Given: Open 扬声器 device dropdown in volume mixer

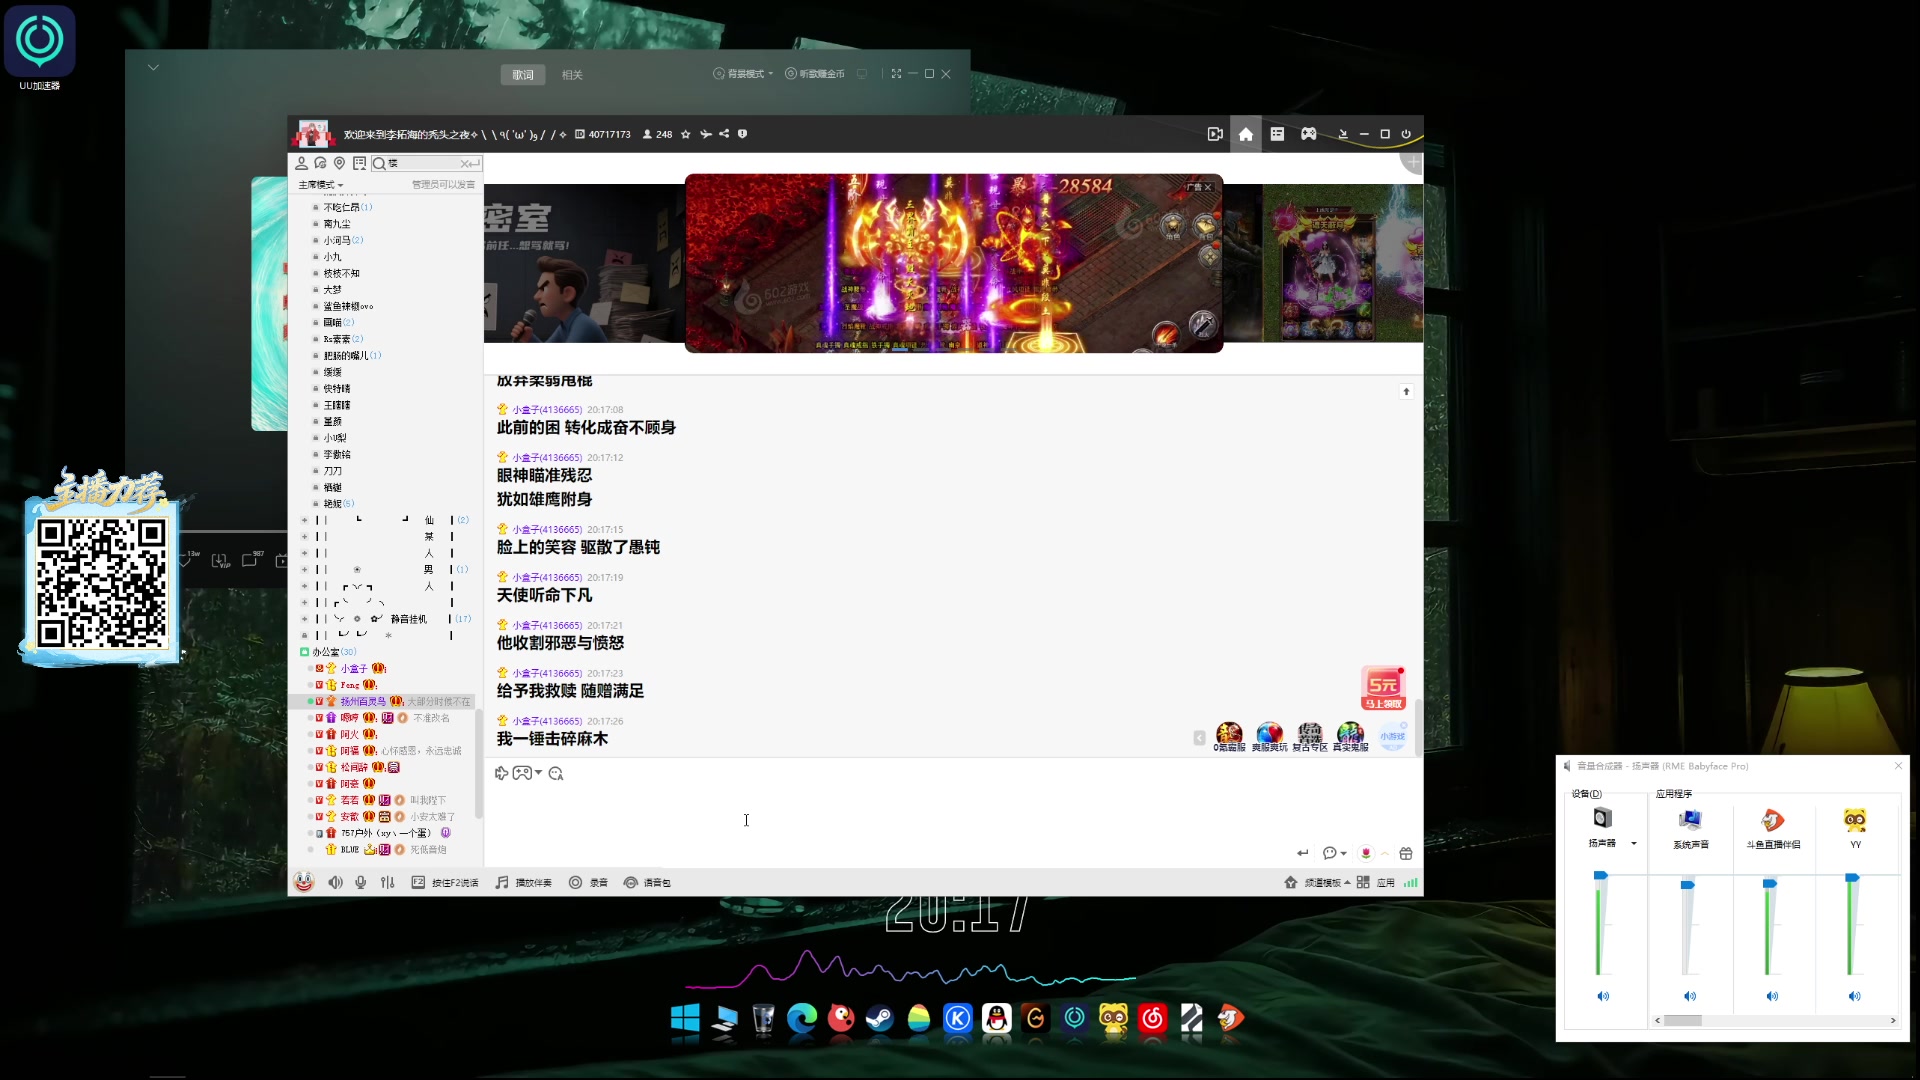Looking at the screenshot, I should pyautogui.click(x=1634, y=844).
